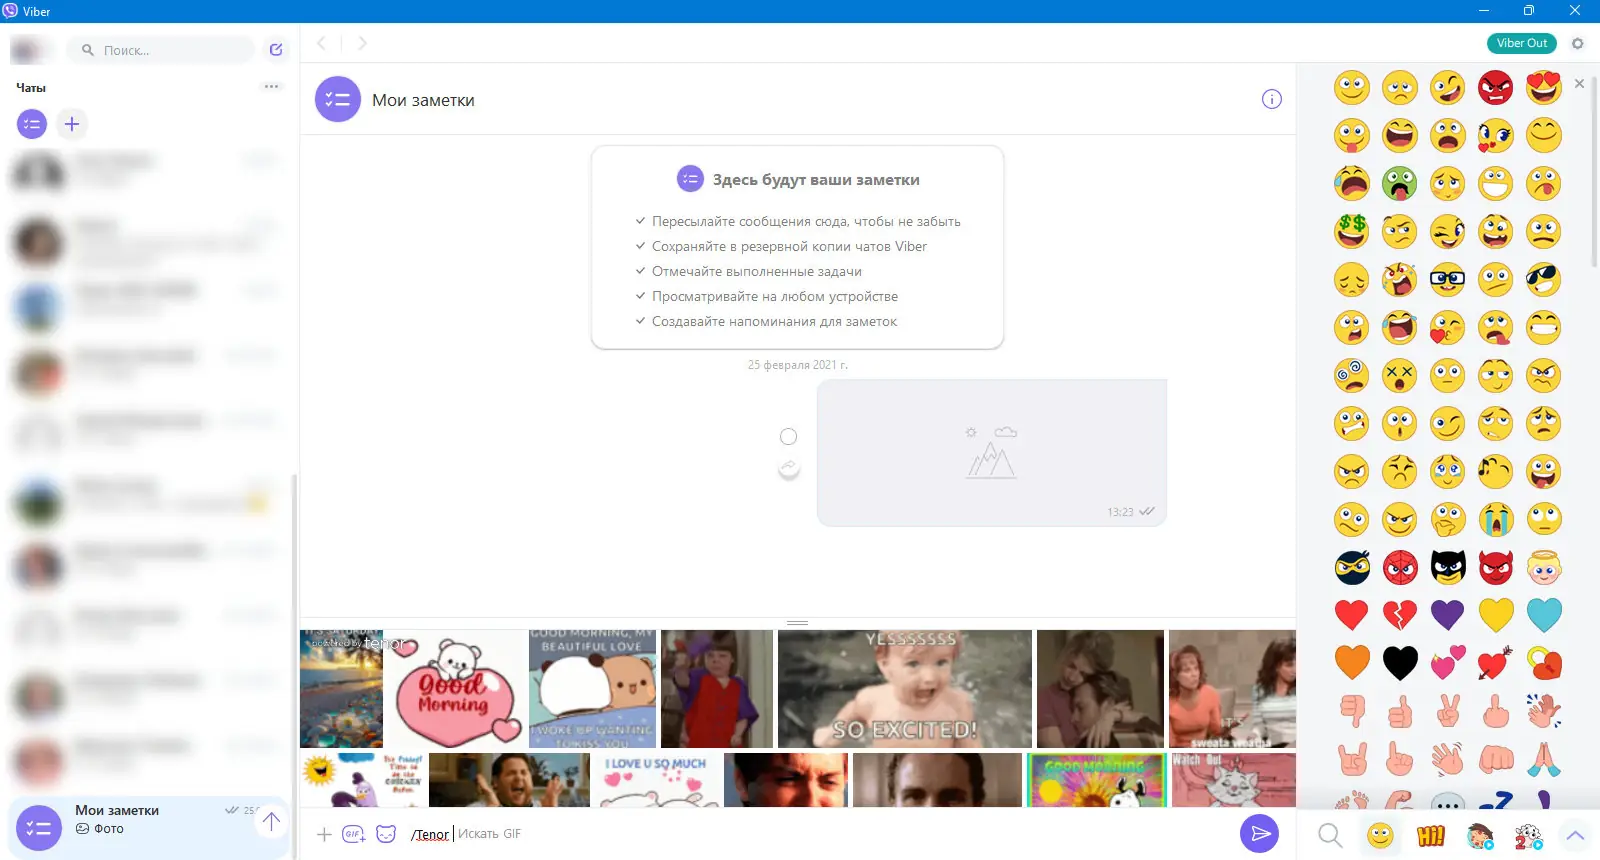Open Viber settings gear
Image resolution: width=1600 pixels, height=860 pixels.
click(1578, 43)
